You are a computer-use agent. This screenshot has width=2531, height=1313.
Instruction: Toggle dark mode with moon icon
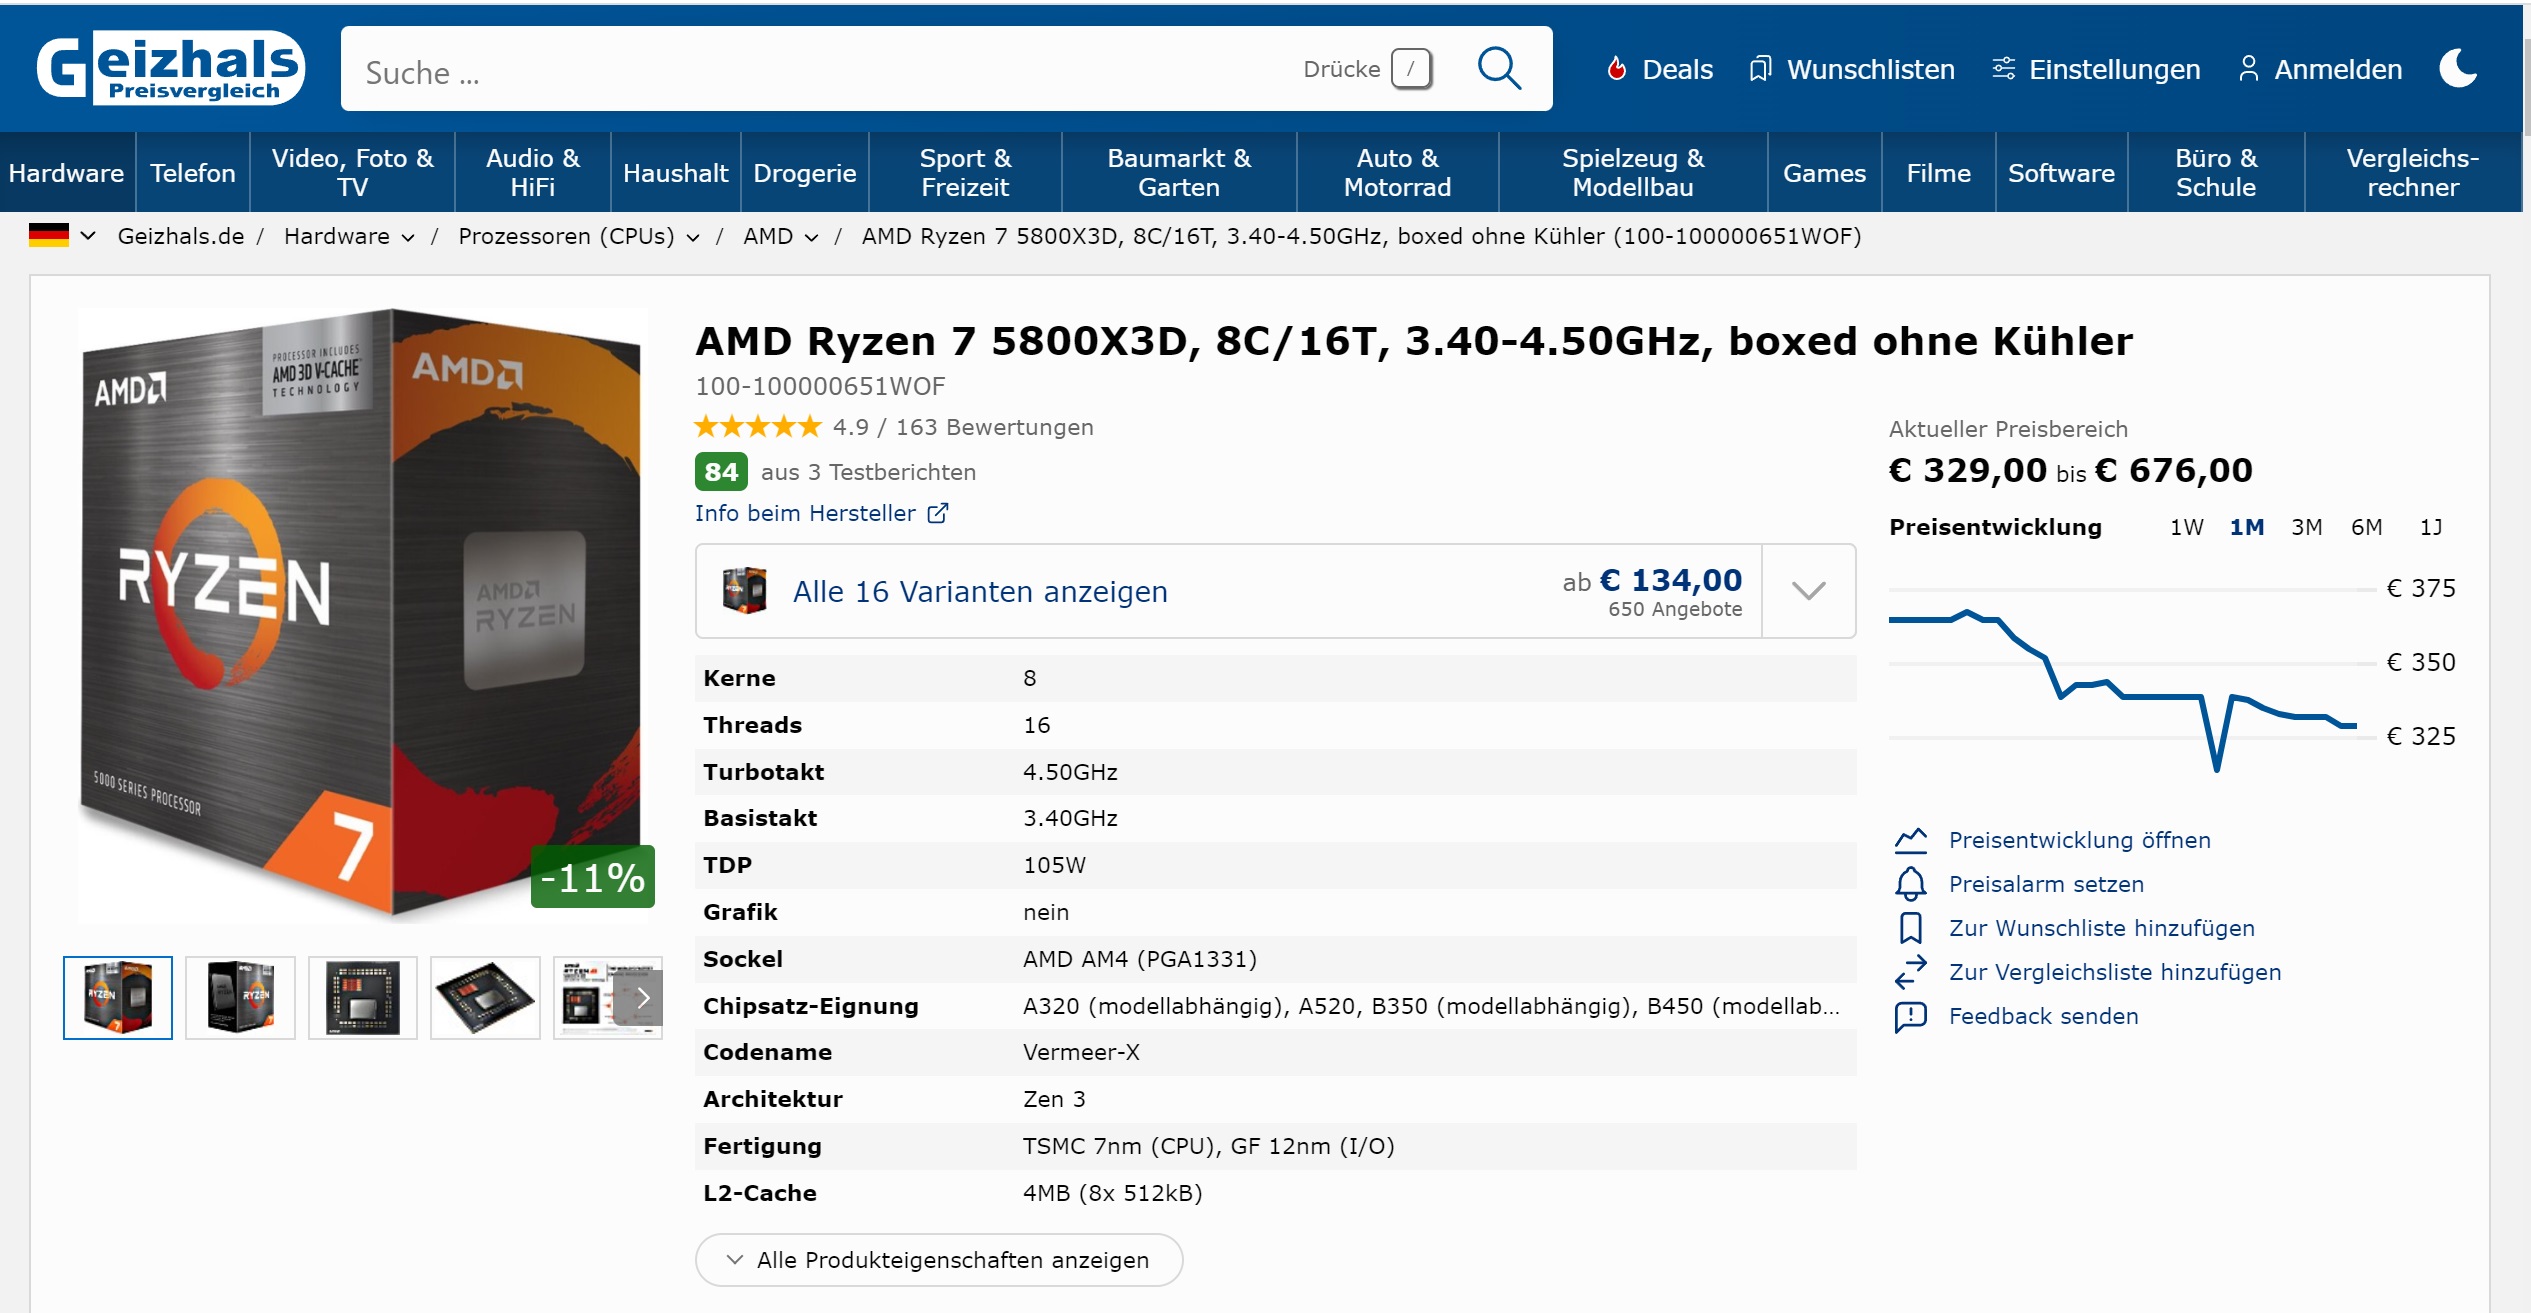click(x=2457, y=69)
